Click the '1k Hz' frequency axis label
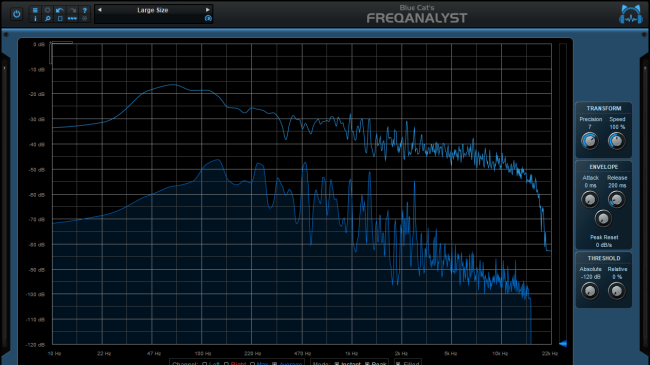The height and width of the screenshot is (365, 650). pyautogui.click(x=352, y=353)
